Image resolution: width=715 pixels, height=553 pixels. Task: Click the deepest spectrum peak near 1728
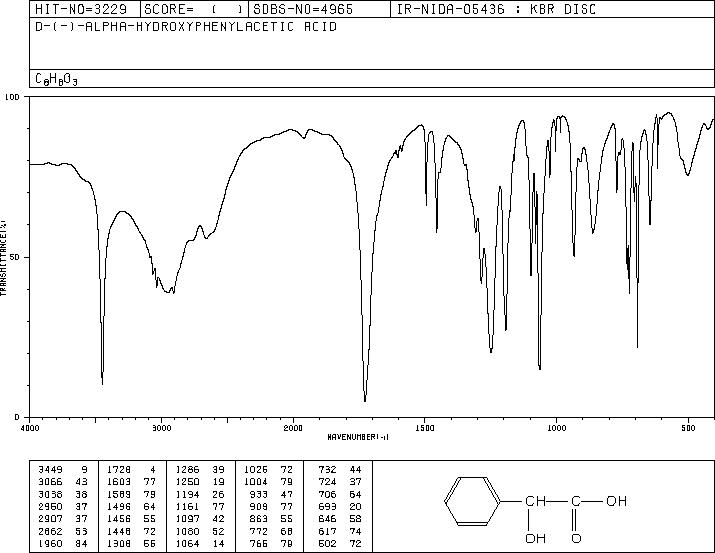pyautogui.click(x=365, y=399)
